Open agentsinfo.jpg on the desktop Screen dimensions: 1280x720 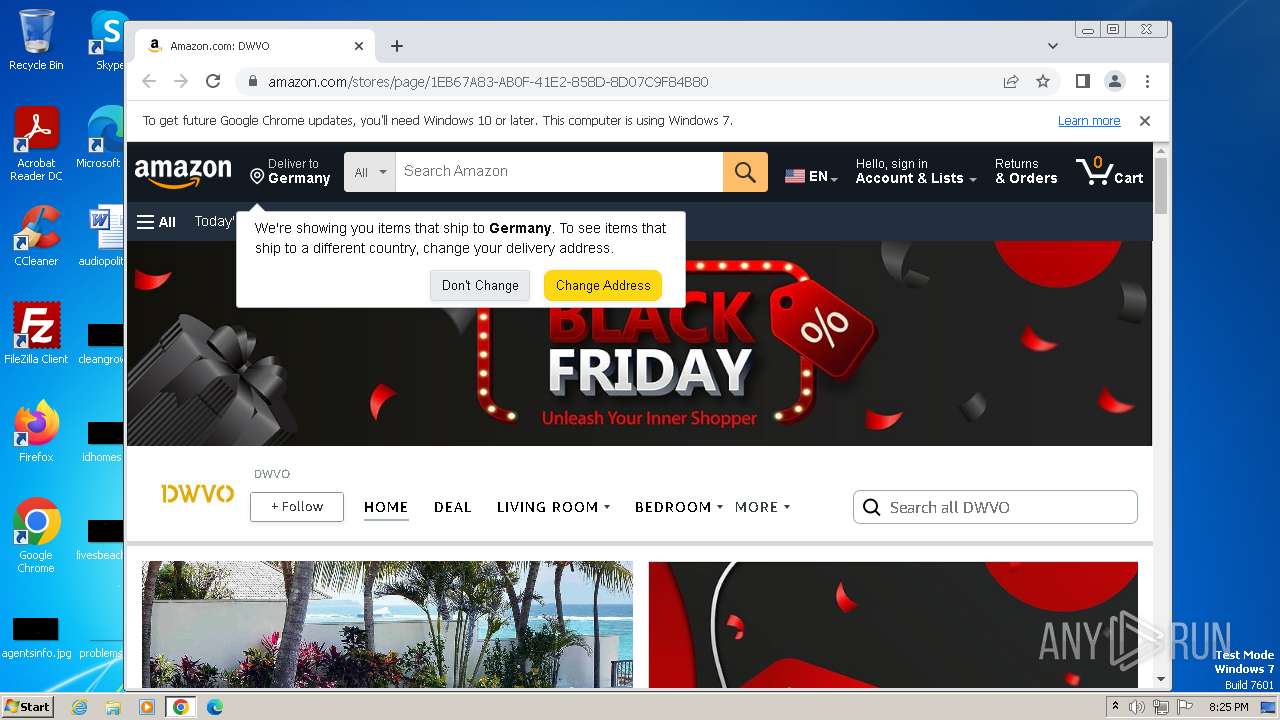(x=36, y=637)
